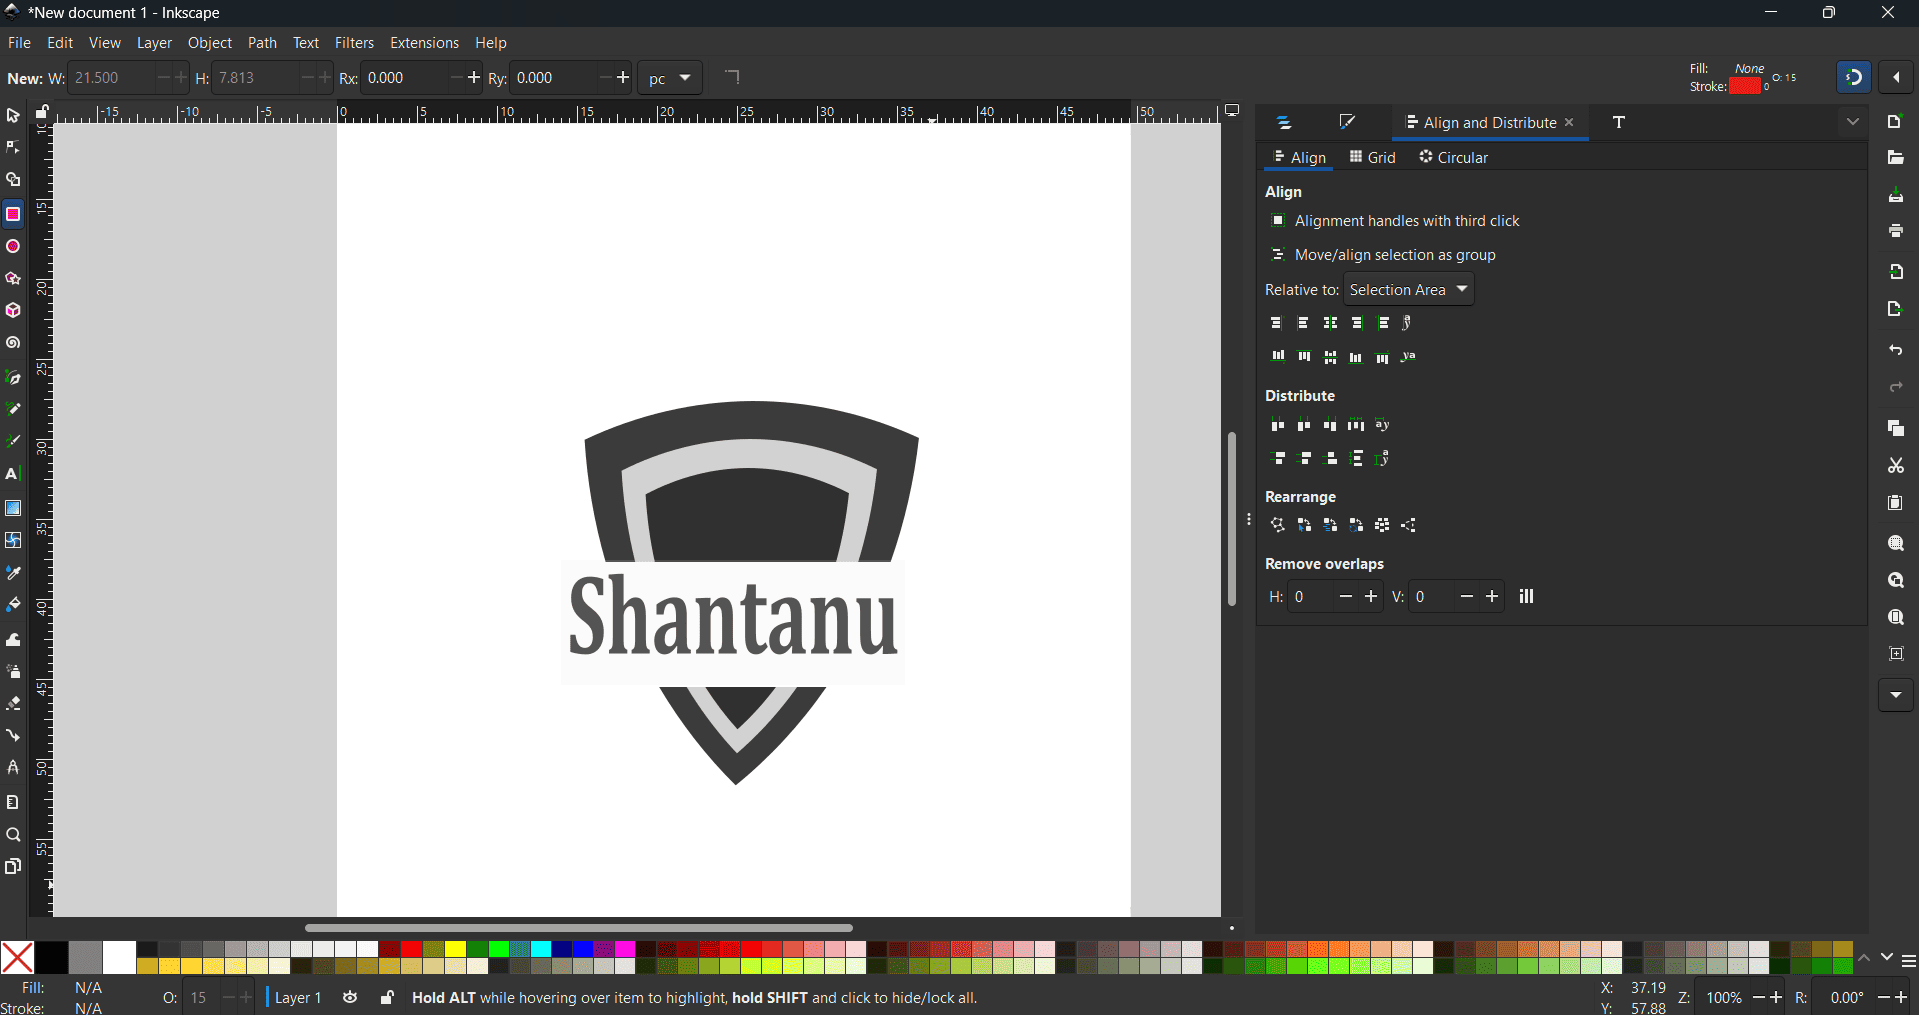Image resolution: width=1919 pixels, height=1015 pixels.
Task: Toggle current layer lock icon
Action: (387, 998)
